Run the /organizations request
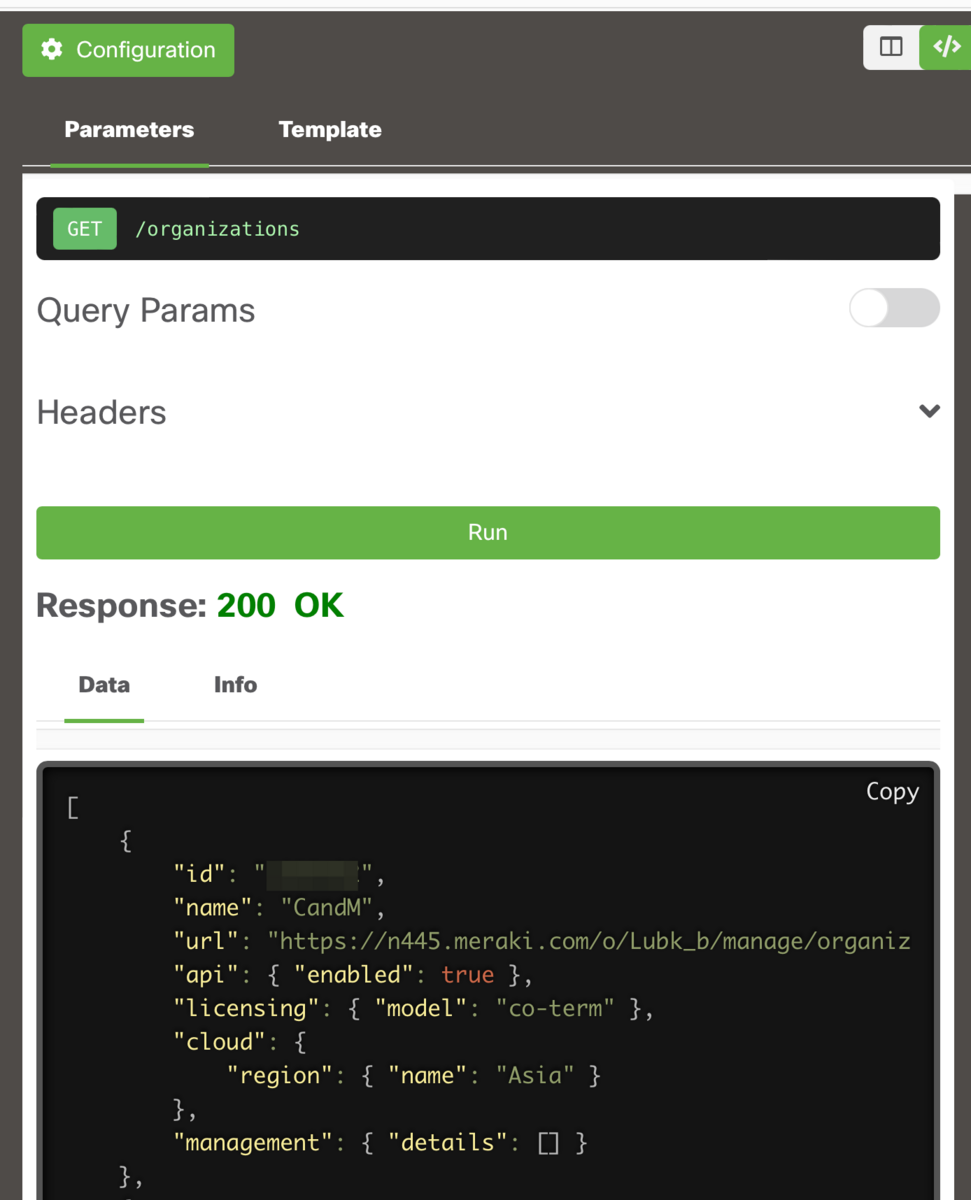Screen dimensions: 971x1200 tap(487, 532)
